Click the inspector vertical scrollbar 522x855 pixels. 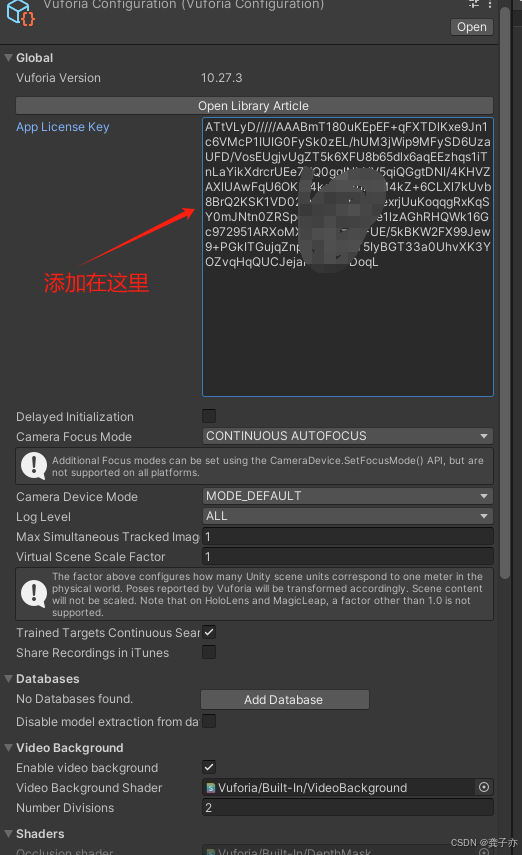(505, 294)
